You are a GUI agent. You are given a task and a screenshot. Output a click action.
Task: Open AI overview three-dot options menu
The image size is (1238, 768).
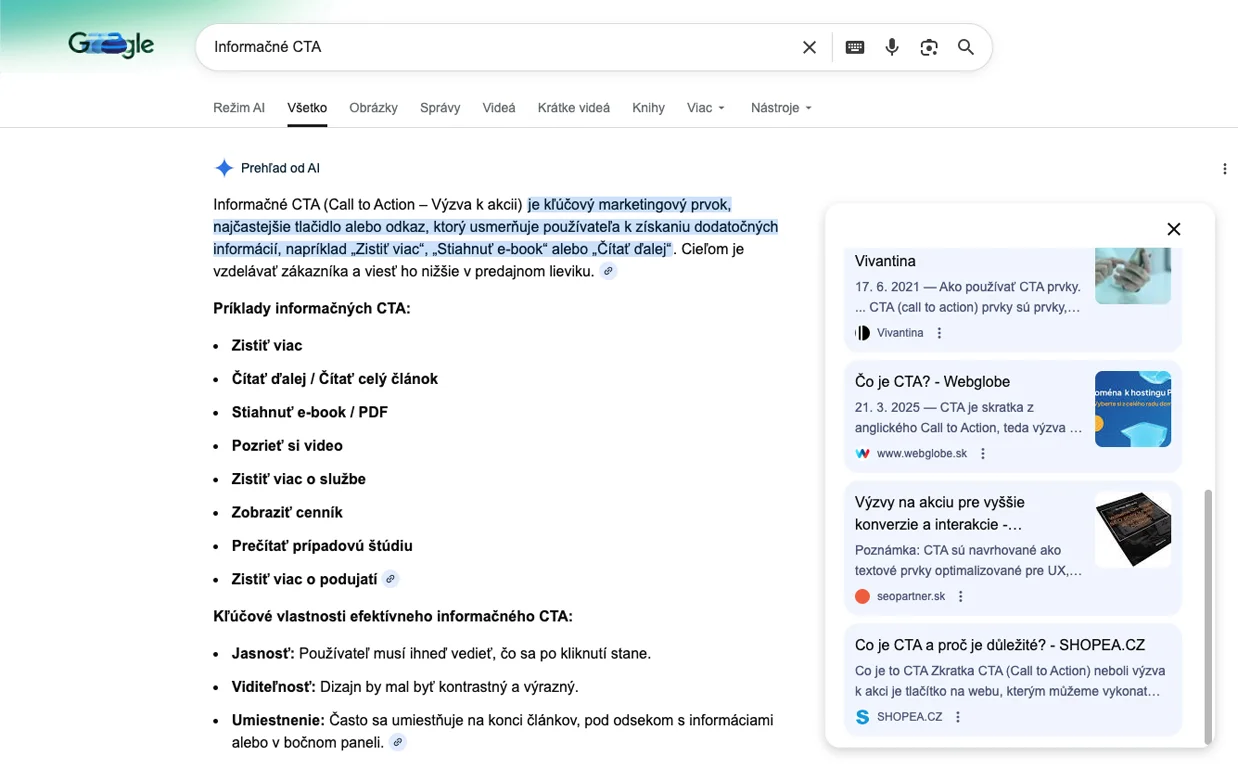coord(1224,169)
